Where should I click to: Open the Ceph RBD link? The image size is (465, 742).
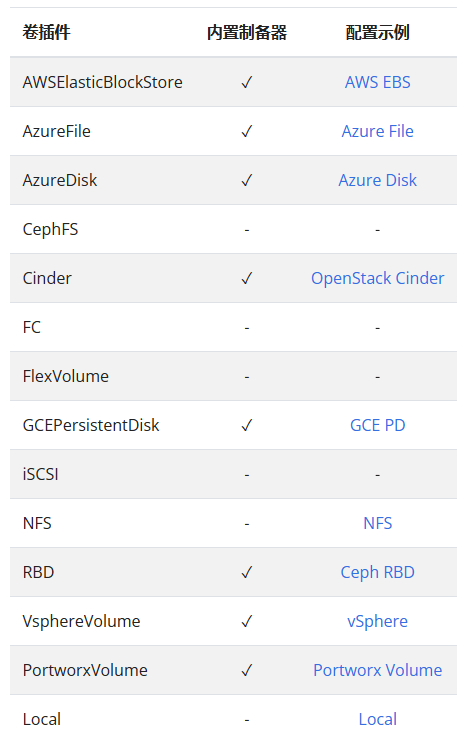tap(377, 572)
